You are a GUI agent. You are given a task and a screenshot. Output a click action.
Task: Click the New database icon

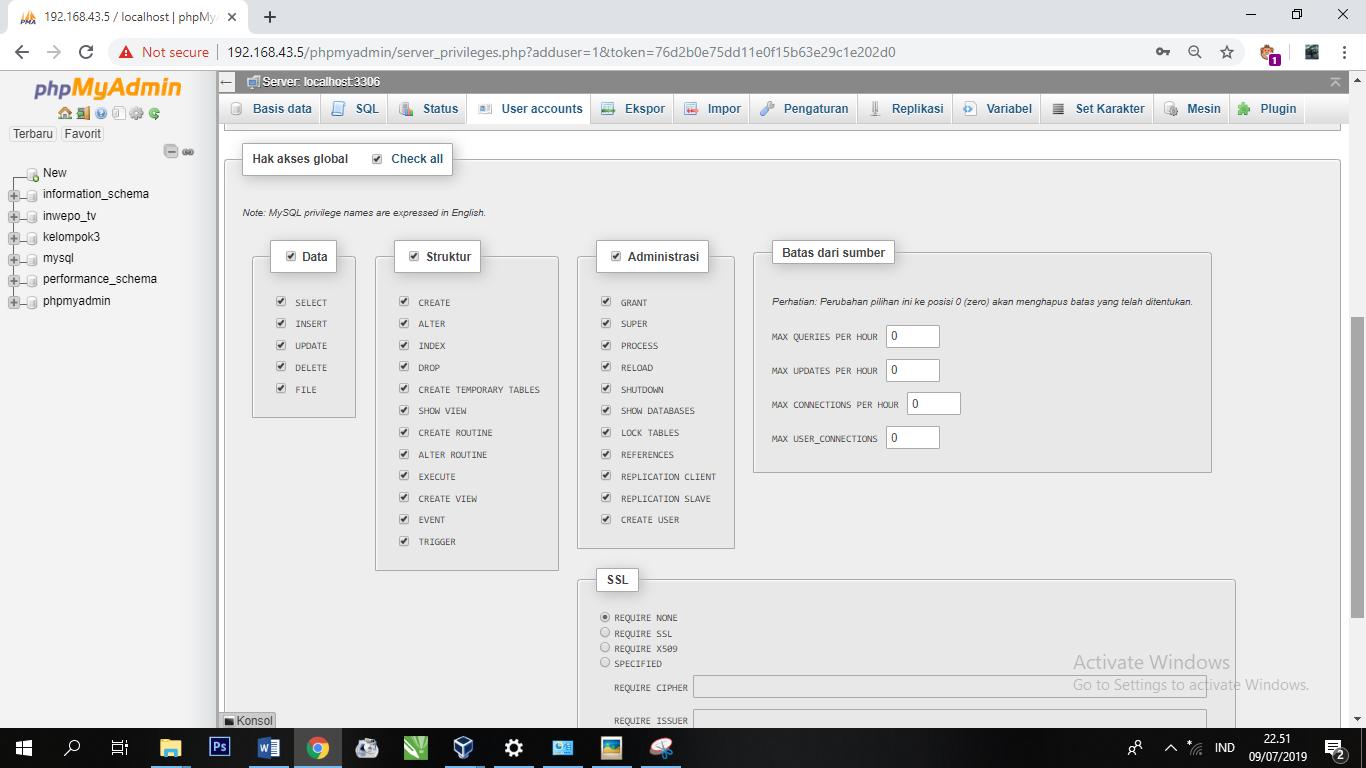tap(33, 174)
